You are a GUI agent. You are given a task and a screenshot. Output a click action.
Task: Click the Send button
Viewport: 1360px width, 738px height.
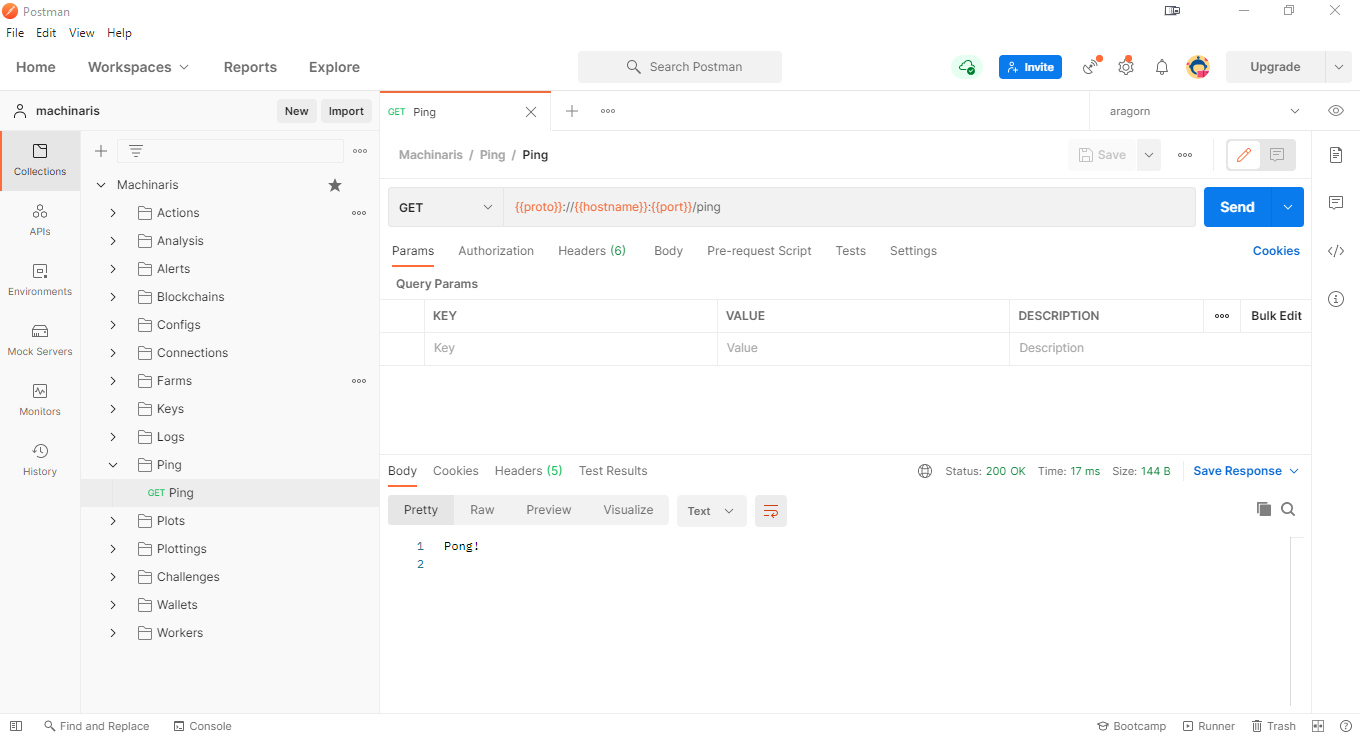[1237, 207]
